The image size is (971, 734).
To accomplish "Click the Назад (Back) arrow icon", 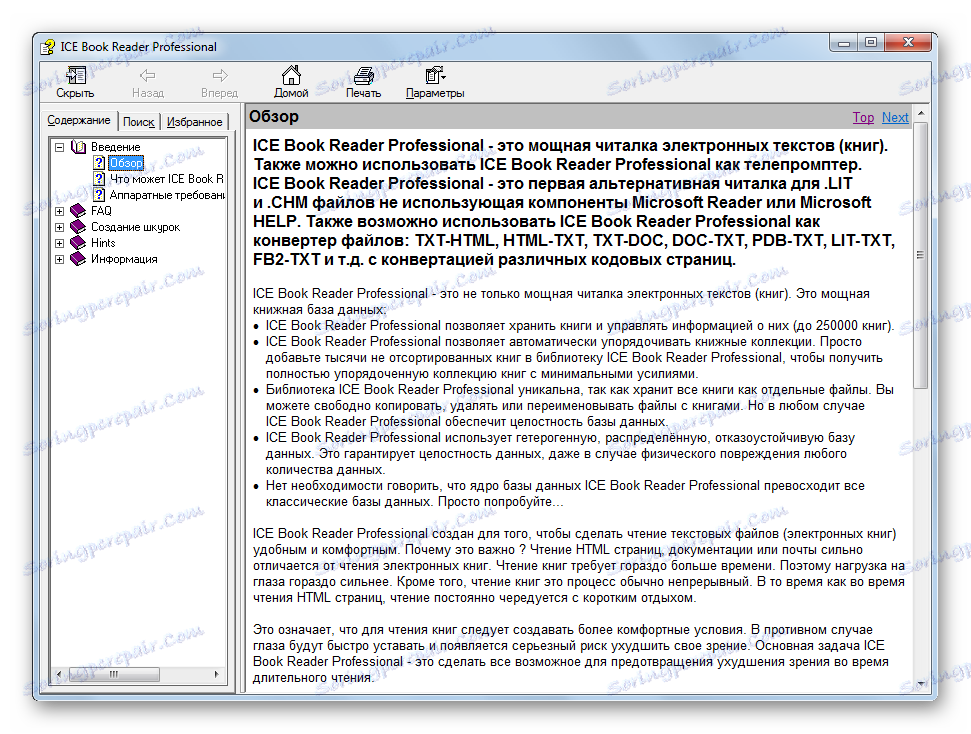I will 147,76.
